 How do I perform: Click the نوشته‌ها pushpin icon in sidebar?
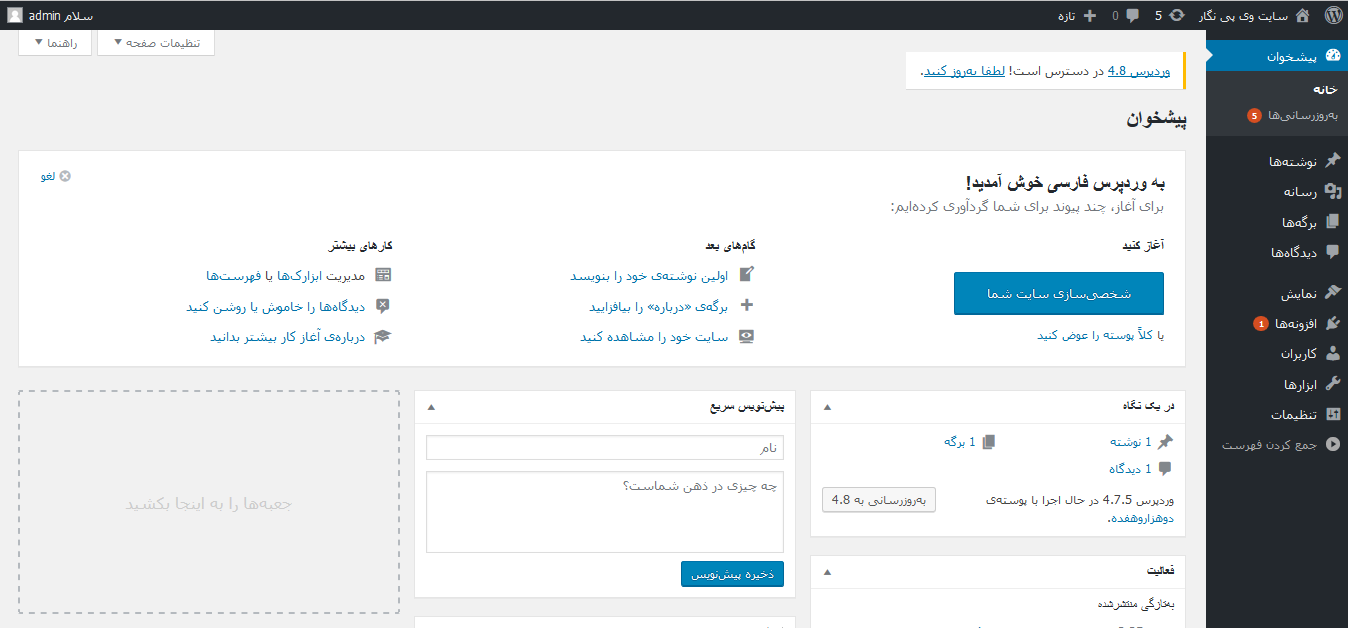click(1331, 161)
